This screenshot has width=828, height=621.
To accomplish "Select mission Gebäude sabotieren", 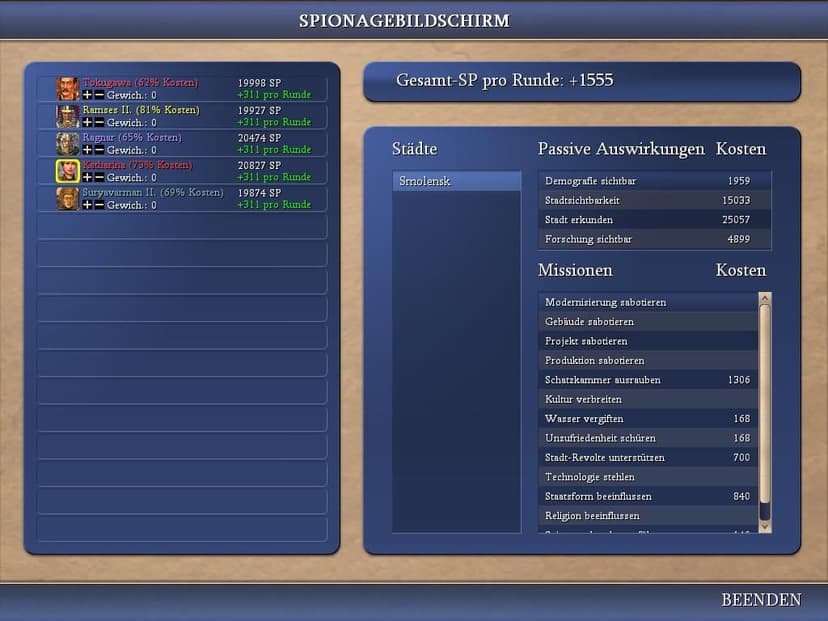I will (x=648, y=322).
